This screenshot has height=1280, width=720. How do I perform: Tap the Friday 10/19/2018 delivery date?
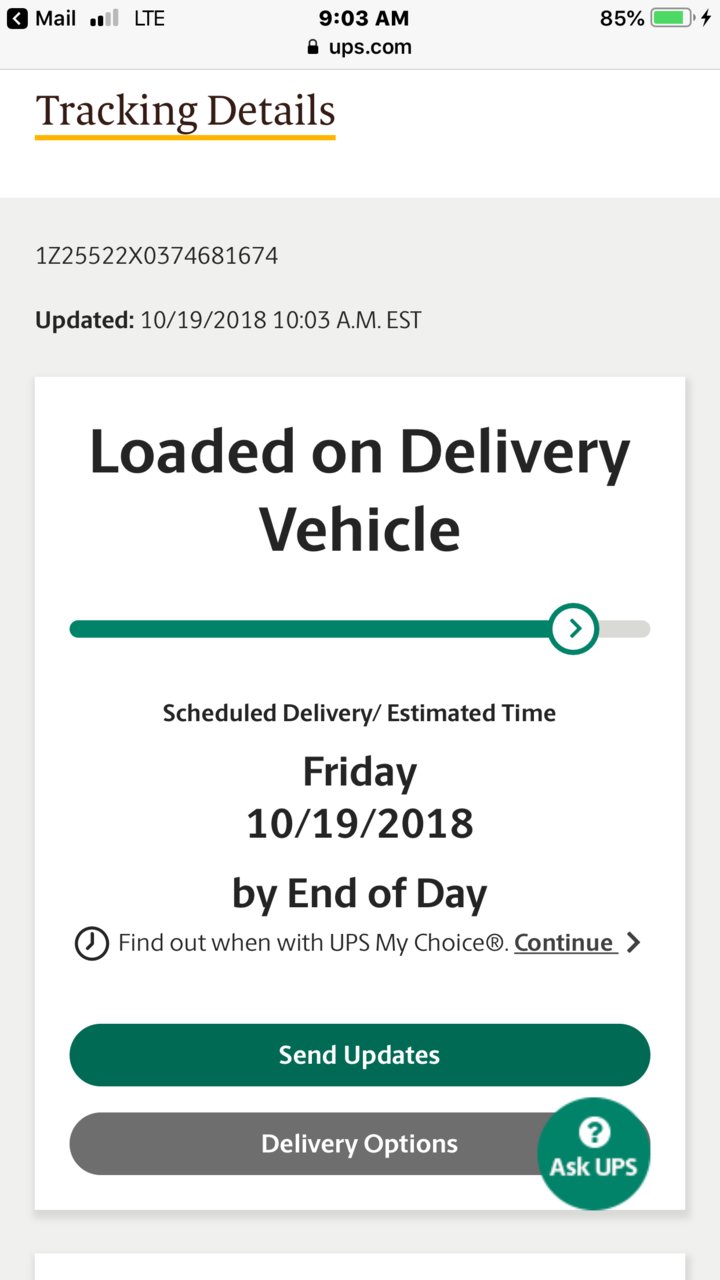point(360,798)
